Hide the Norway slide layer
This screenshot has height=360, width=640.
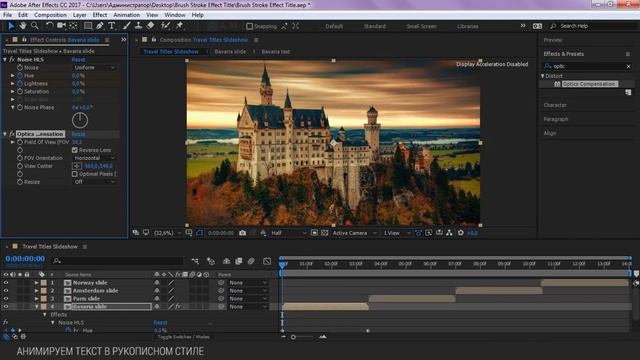(6, 282)
